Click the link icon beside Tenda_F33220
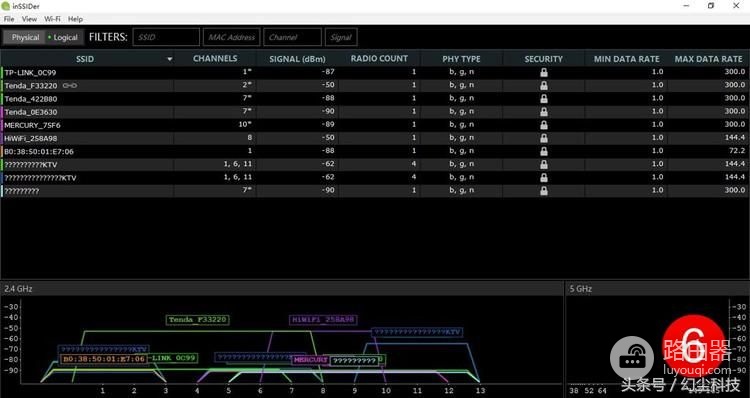The width and height of the screenshot is (750, 398). (70, 86)
